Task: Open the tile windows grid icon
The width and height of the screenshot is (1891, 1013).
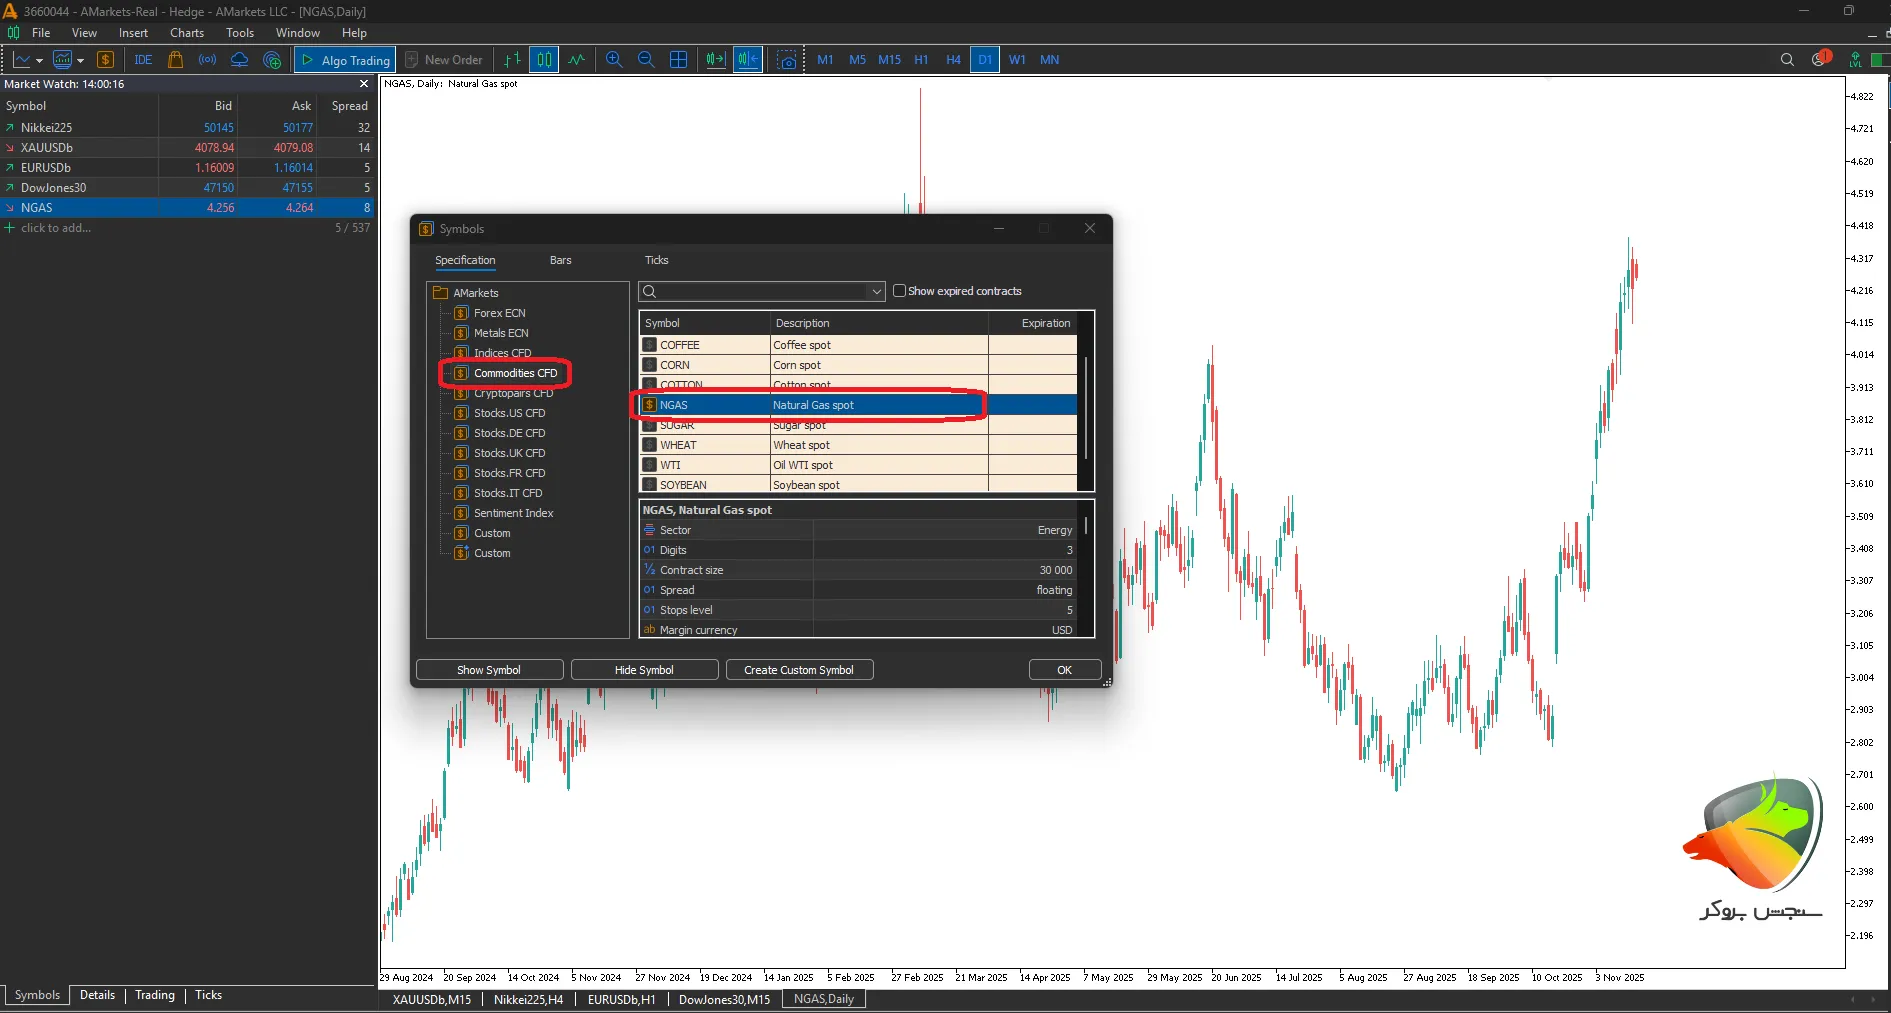Action: tap(678, 60)
